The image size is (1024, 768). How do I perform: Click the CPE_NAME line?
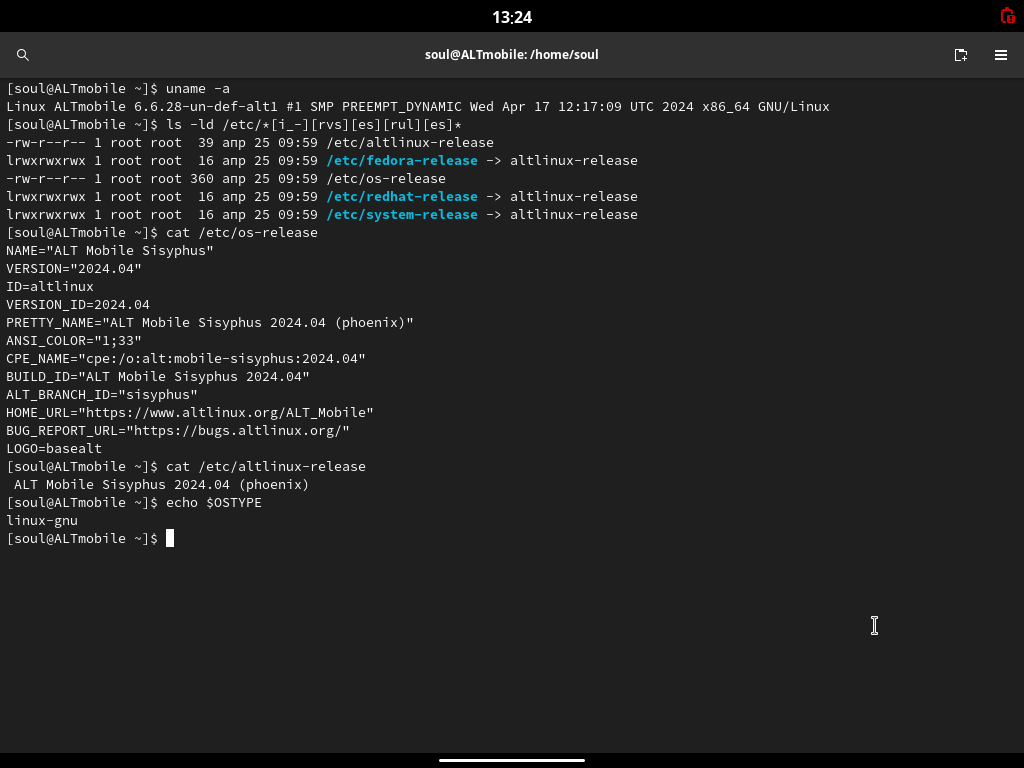coord(186,359)
